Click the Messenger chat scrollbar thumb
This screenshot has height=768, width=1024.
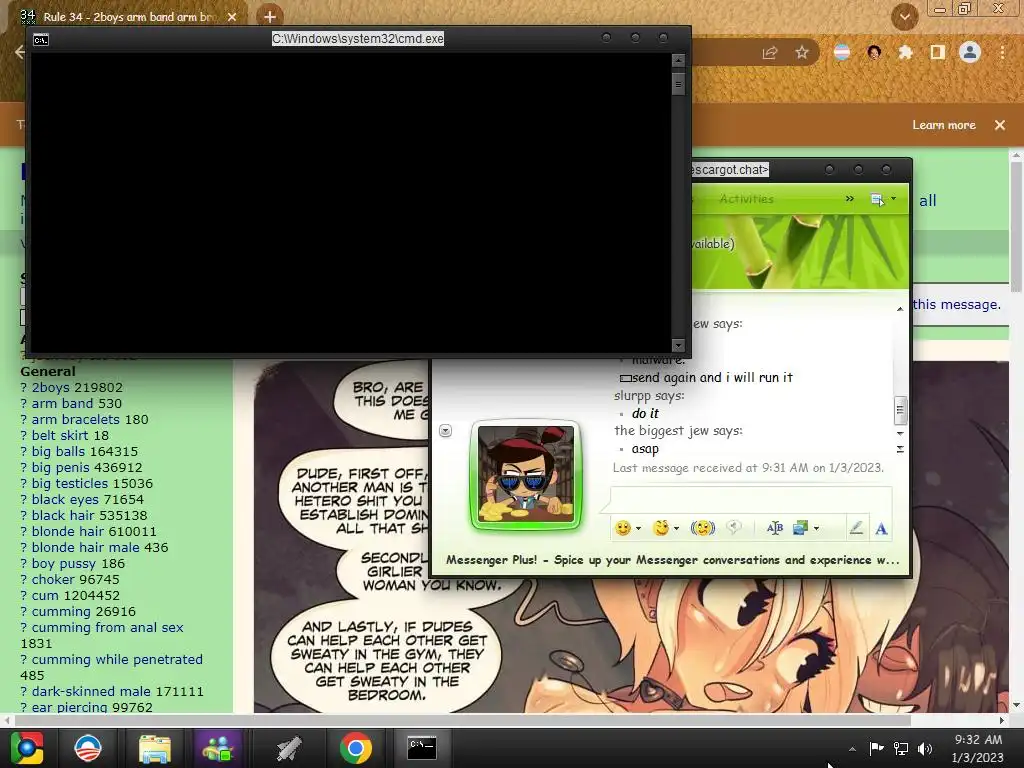900,410
